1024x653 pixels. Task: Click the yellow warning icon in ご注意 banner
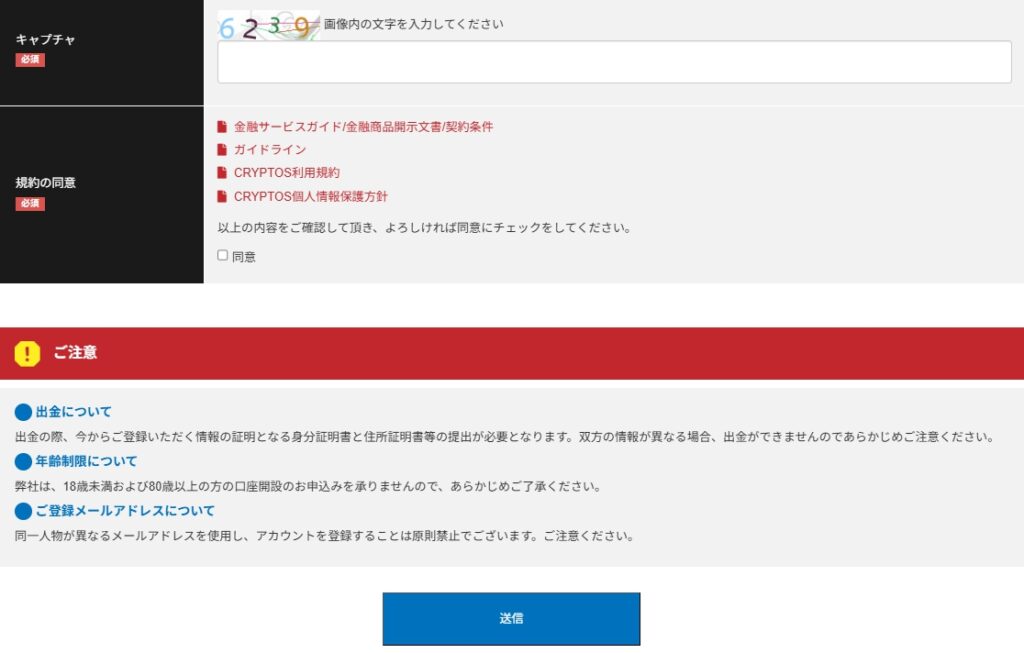click(28, 353)
